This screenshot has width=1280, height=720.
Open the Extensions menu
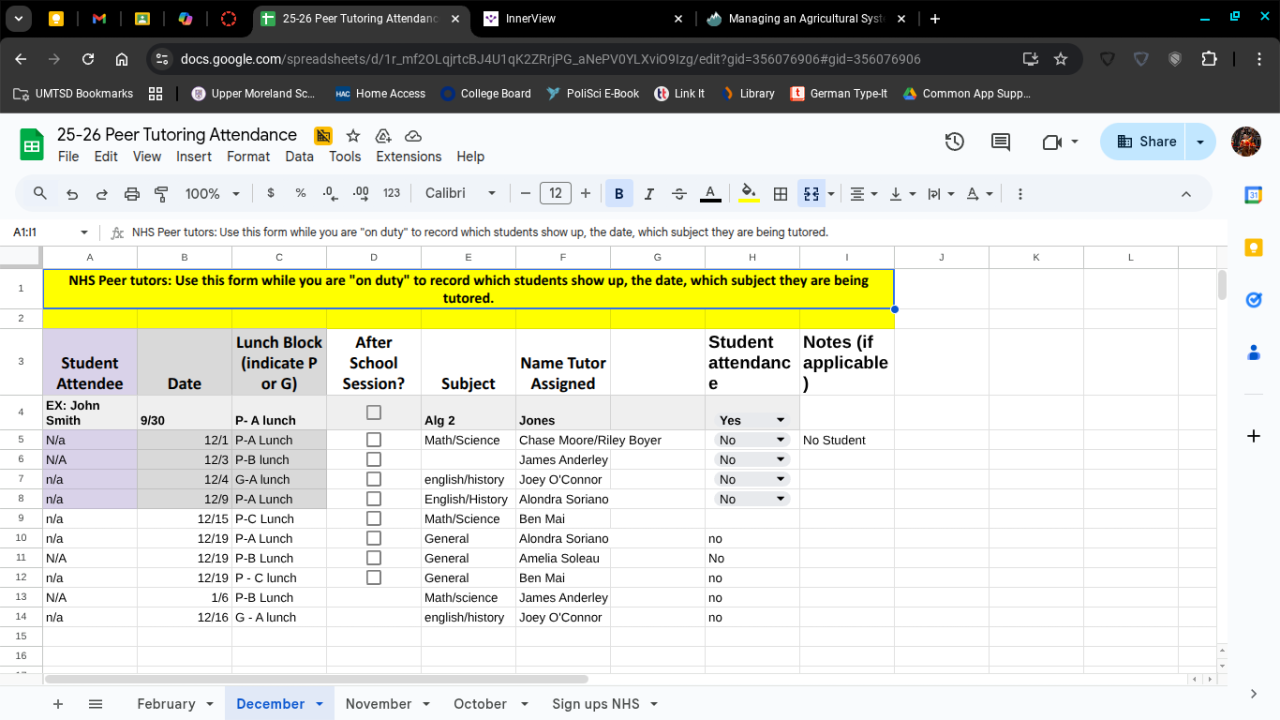[408, 156]
